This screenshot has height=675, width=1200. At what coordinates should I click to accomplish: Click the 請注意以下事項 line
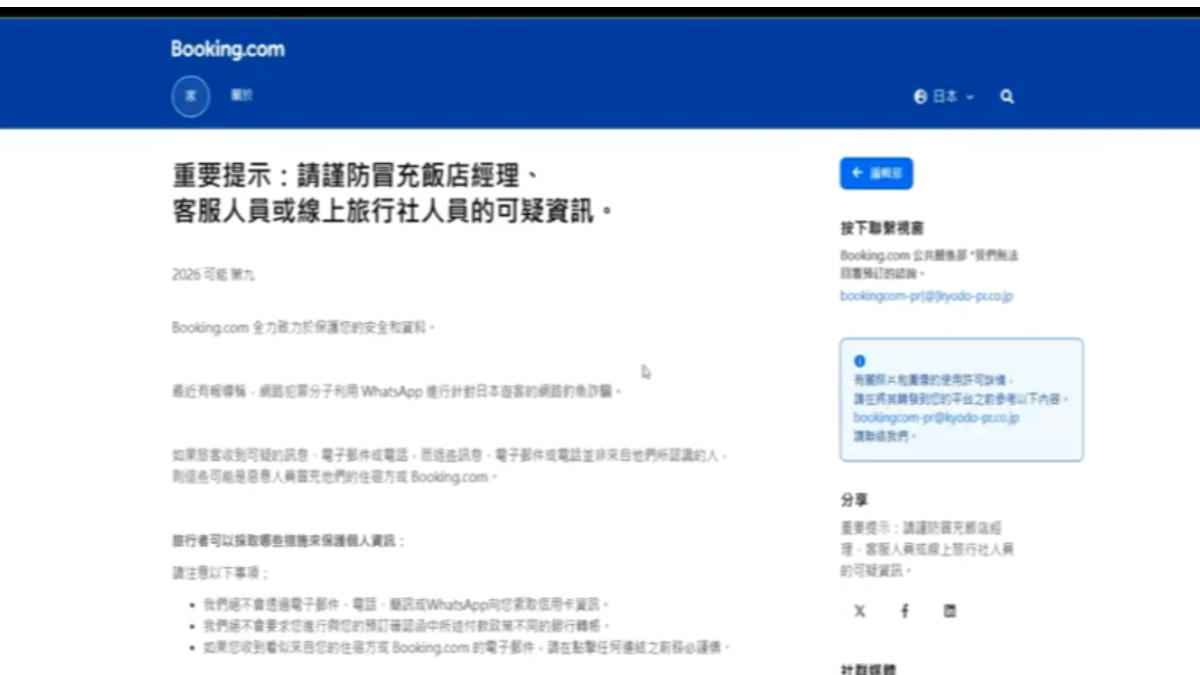point(221,573)
